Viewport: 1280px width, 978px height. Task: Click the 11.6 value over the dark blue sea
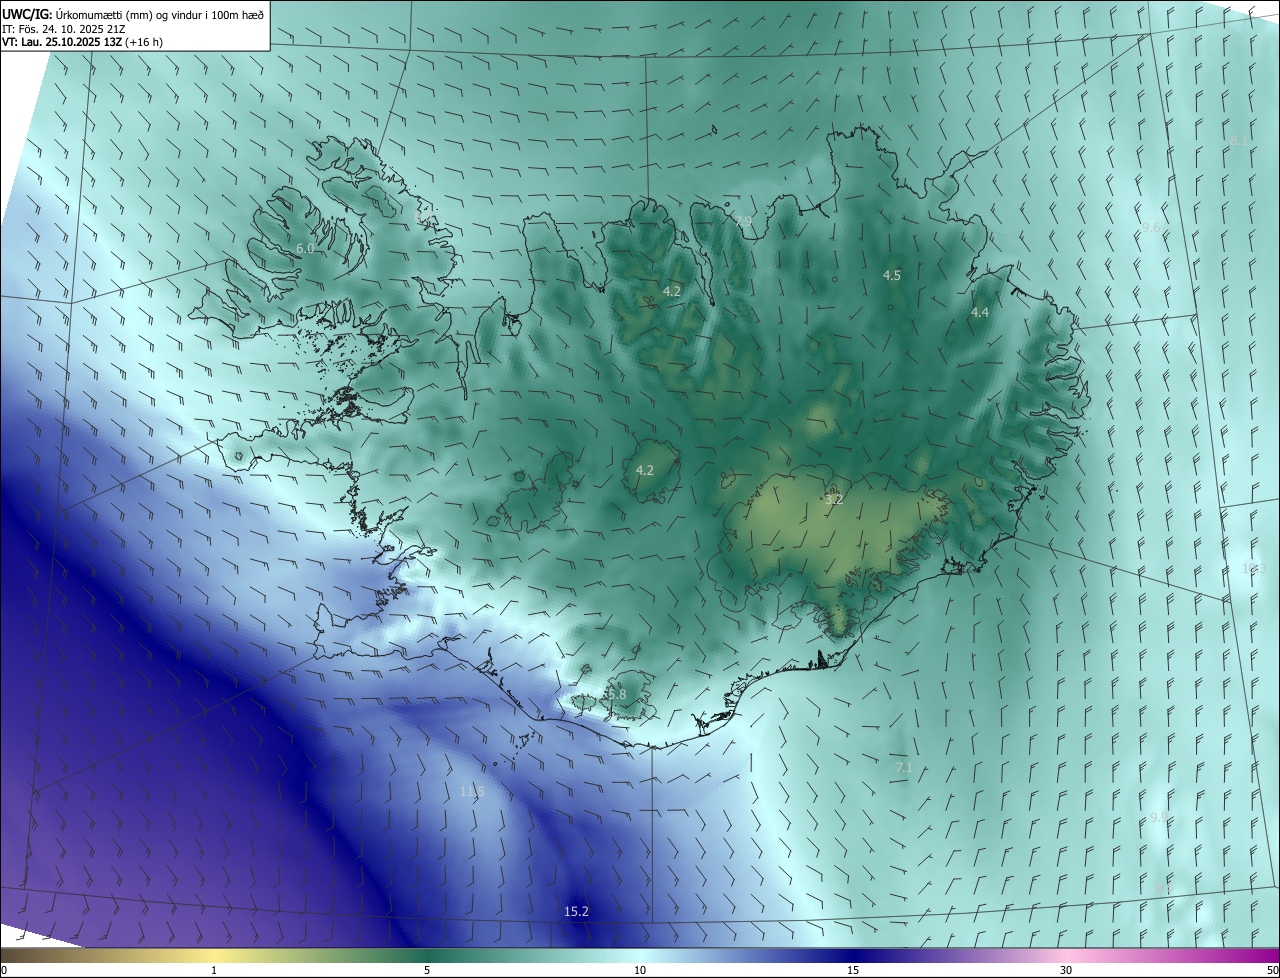point(472,791)
